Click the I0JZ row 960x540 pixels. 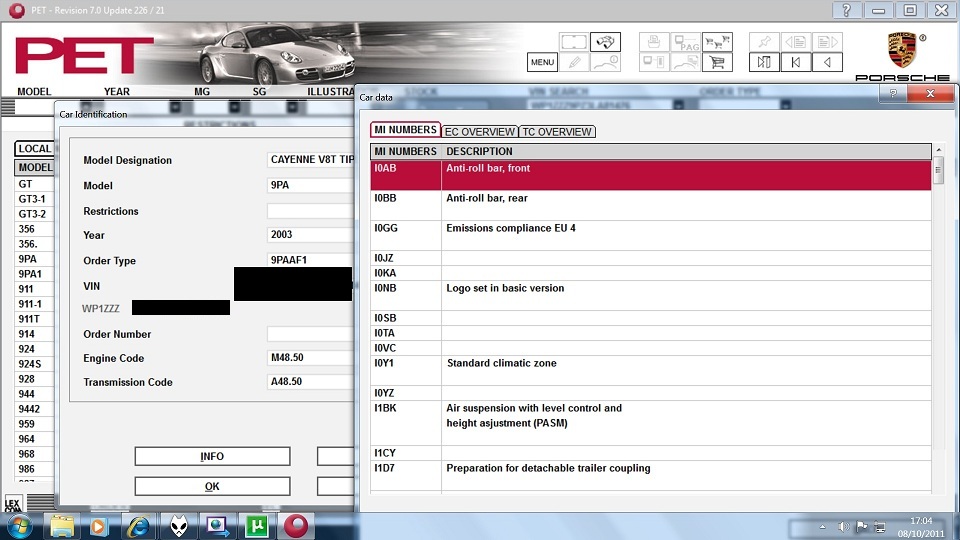pyautogui.click(x=651, y=258)
